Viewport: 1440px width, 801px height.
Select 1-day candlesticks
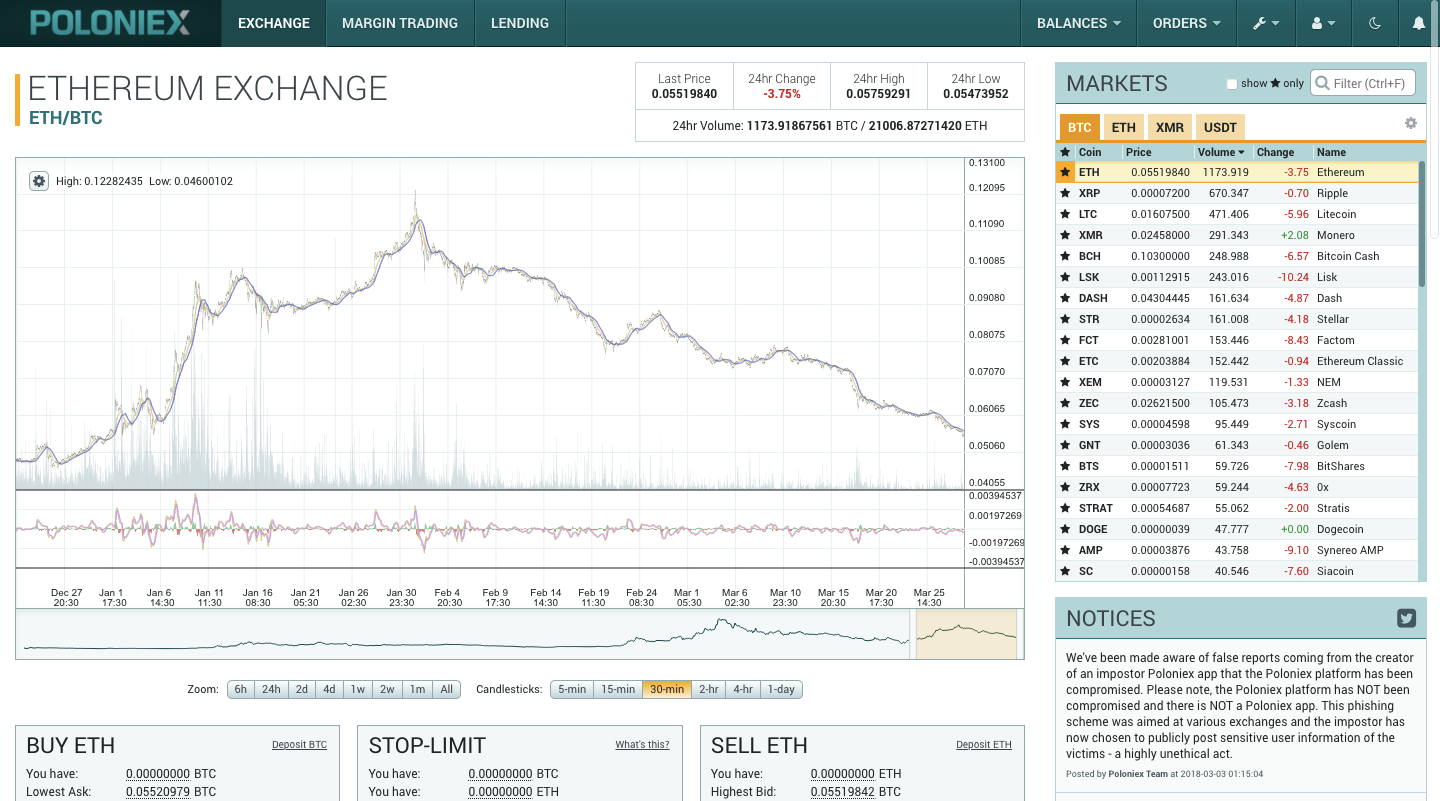click(x=781, y=689)
